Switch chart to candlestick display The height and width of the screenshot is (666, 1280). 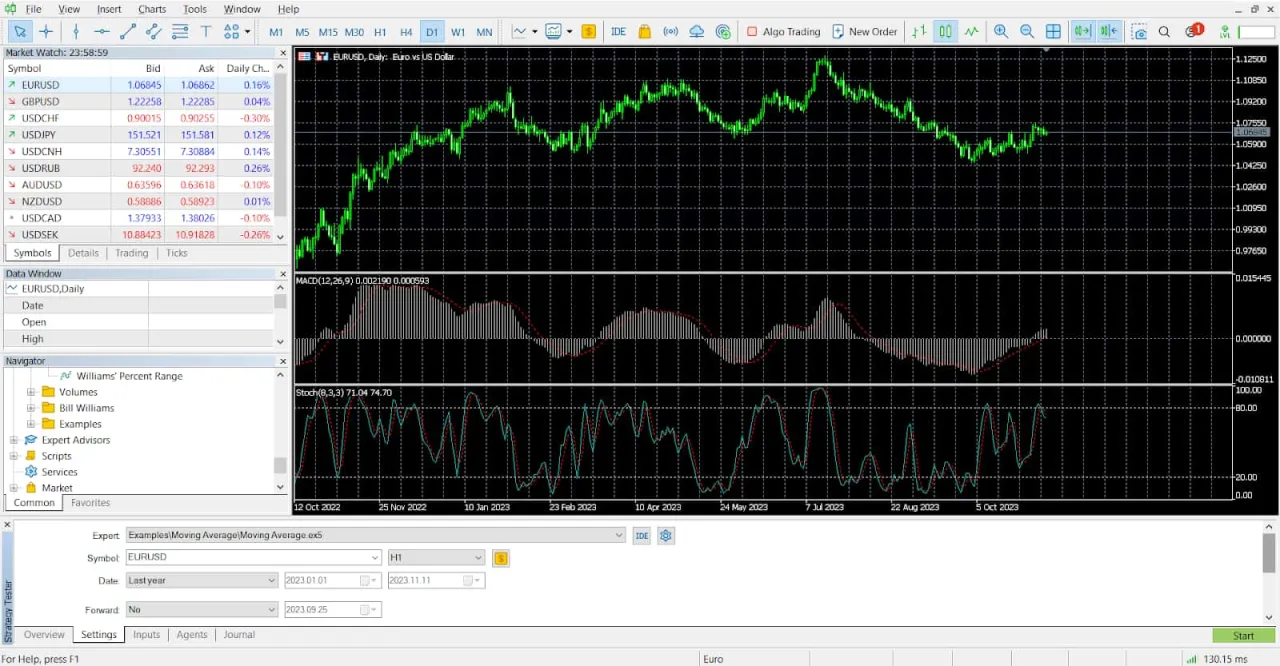tap(945, 31)
